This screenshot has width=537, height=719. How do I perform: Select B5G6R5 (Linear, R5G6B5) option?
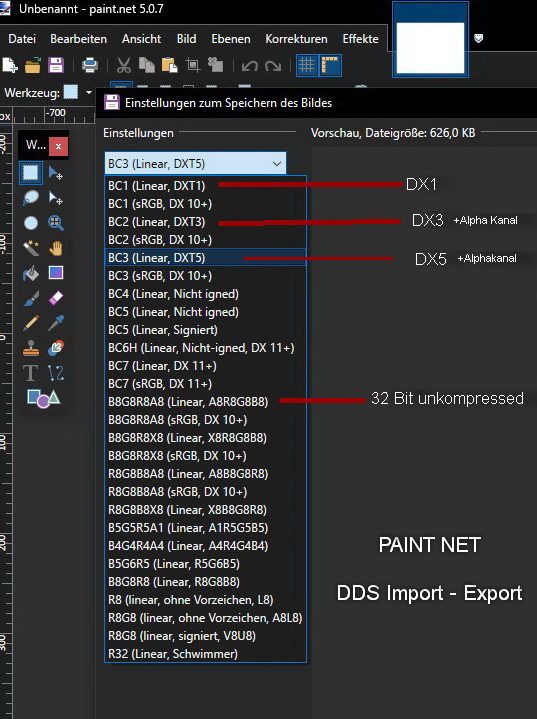pyautogui.click(x=205, y=564)
